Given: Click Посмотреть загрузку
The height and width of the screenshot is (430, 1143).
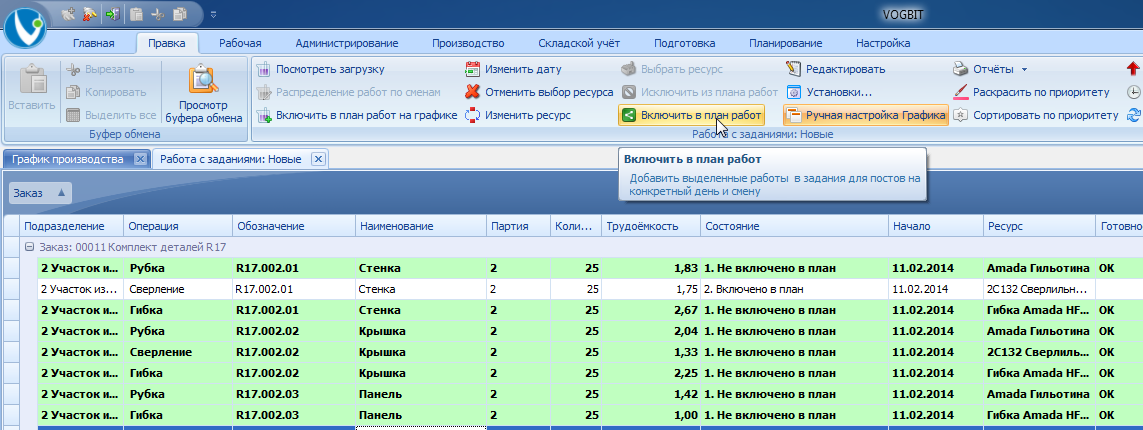Looking at the screenshot, I should [x=320, y=69].
